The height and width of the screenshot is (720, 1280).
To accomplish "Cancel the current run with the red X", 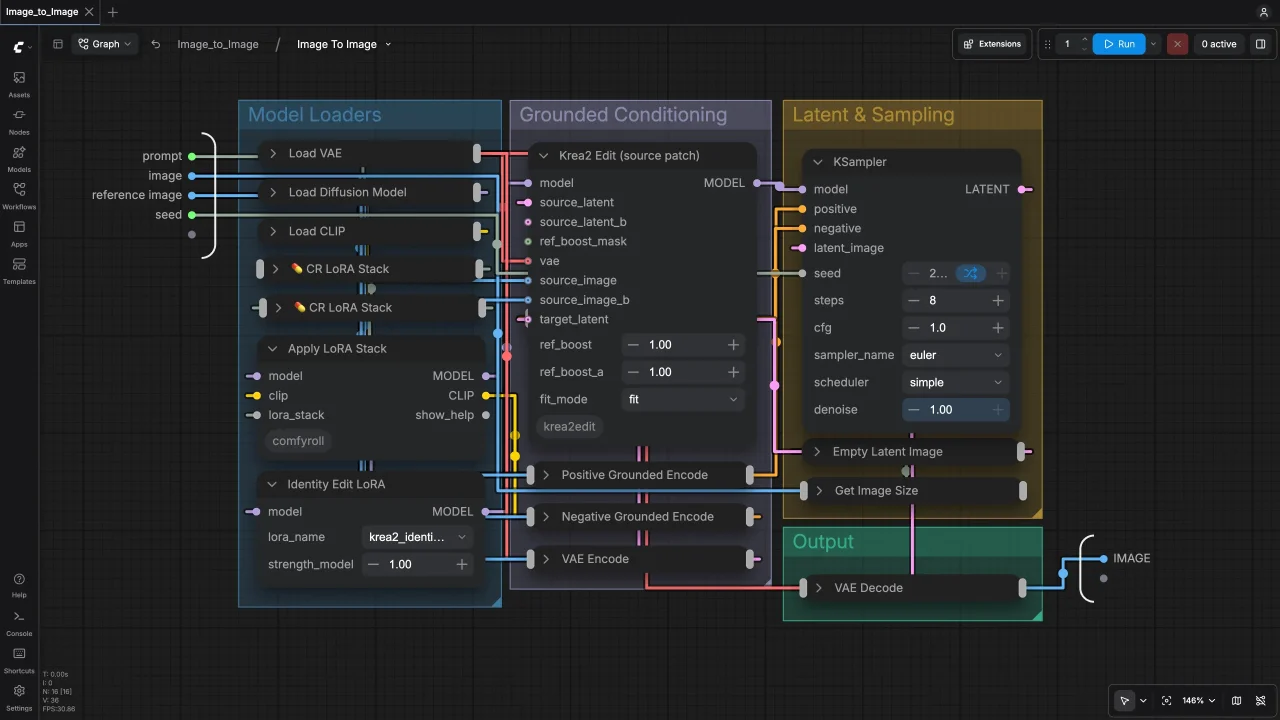I will point(1178,44).
